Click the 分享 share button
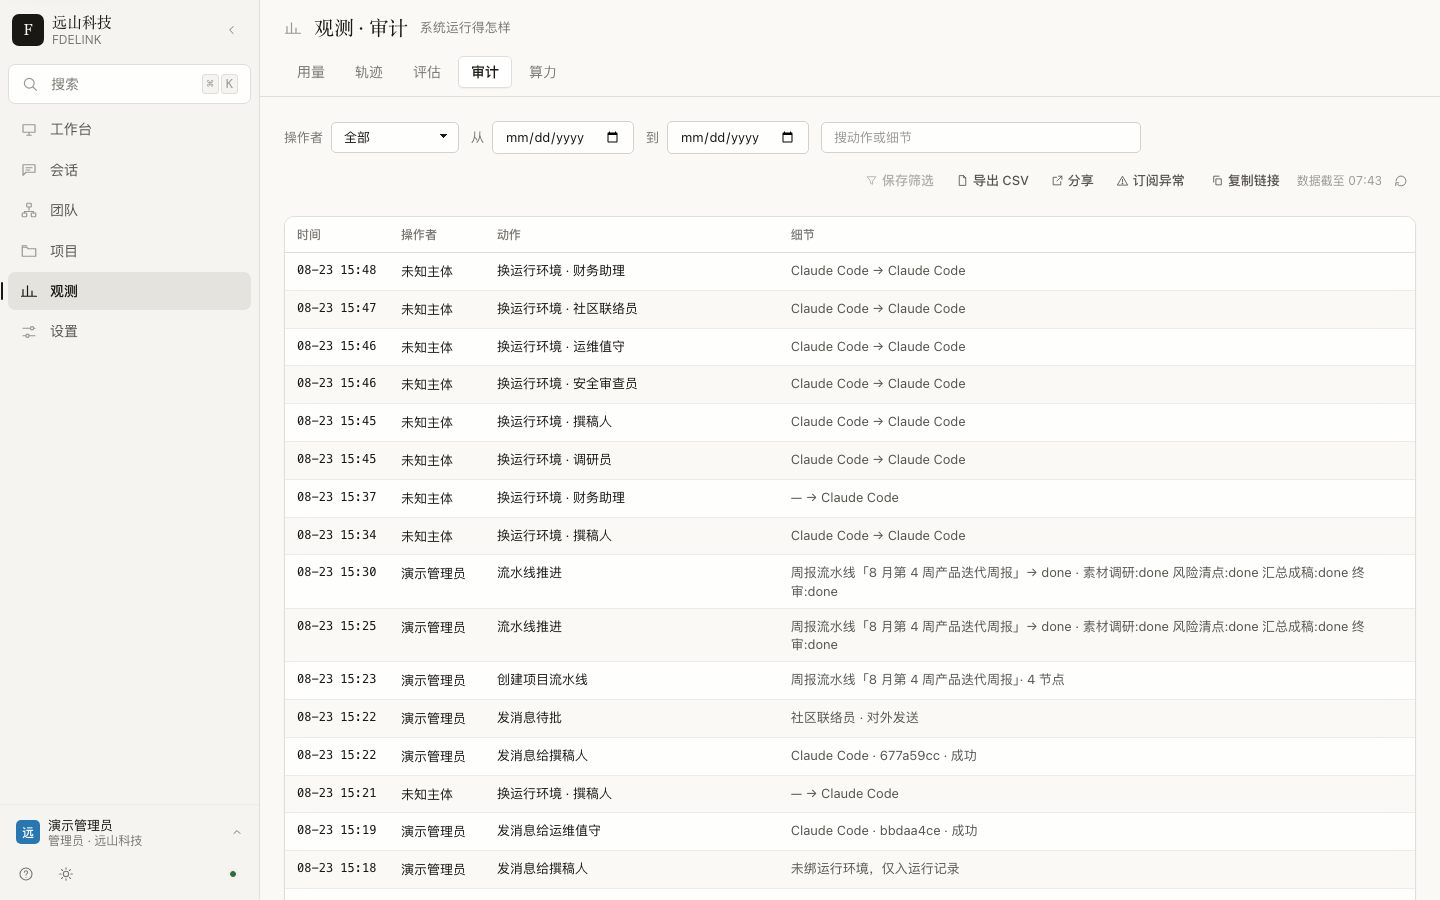 (1072, 181)
